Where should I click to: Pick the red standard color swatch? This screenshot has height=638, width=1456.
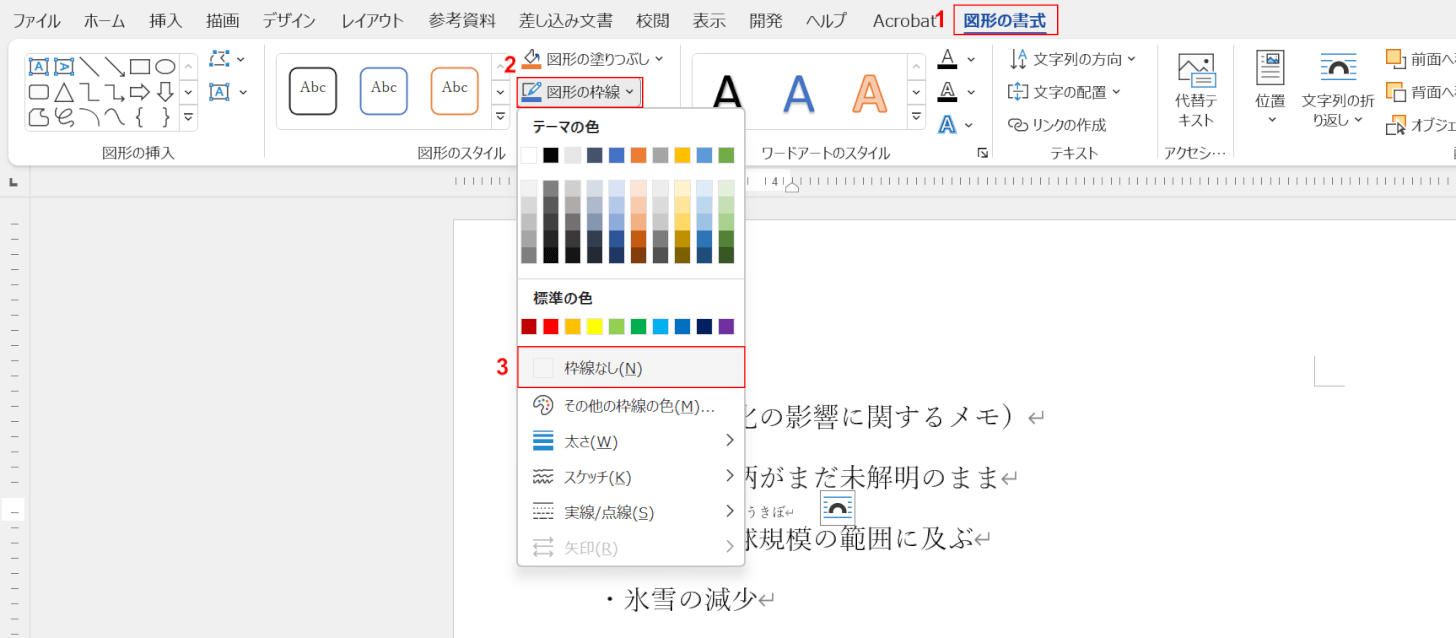click(x=551, y=327)
